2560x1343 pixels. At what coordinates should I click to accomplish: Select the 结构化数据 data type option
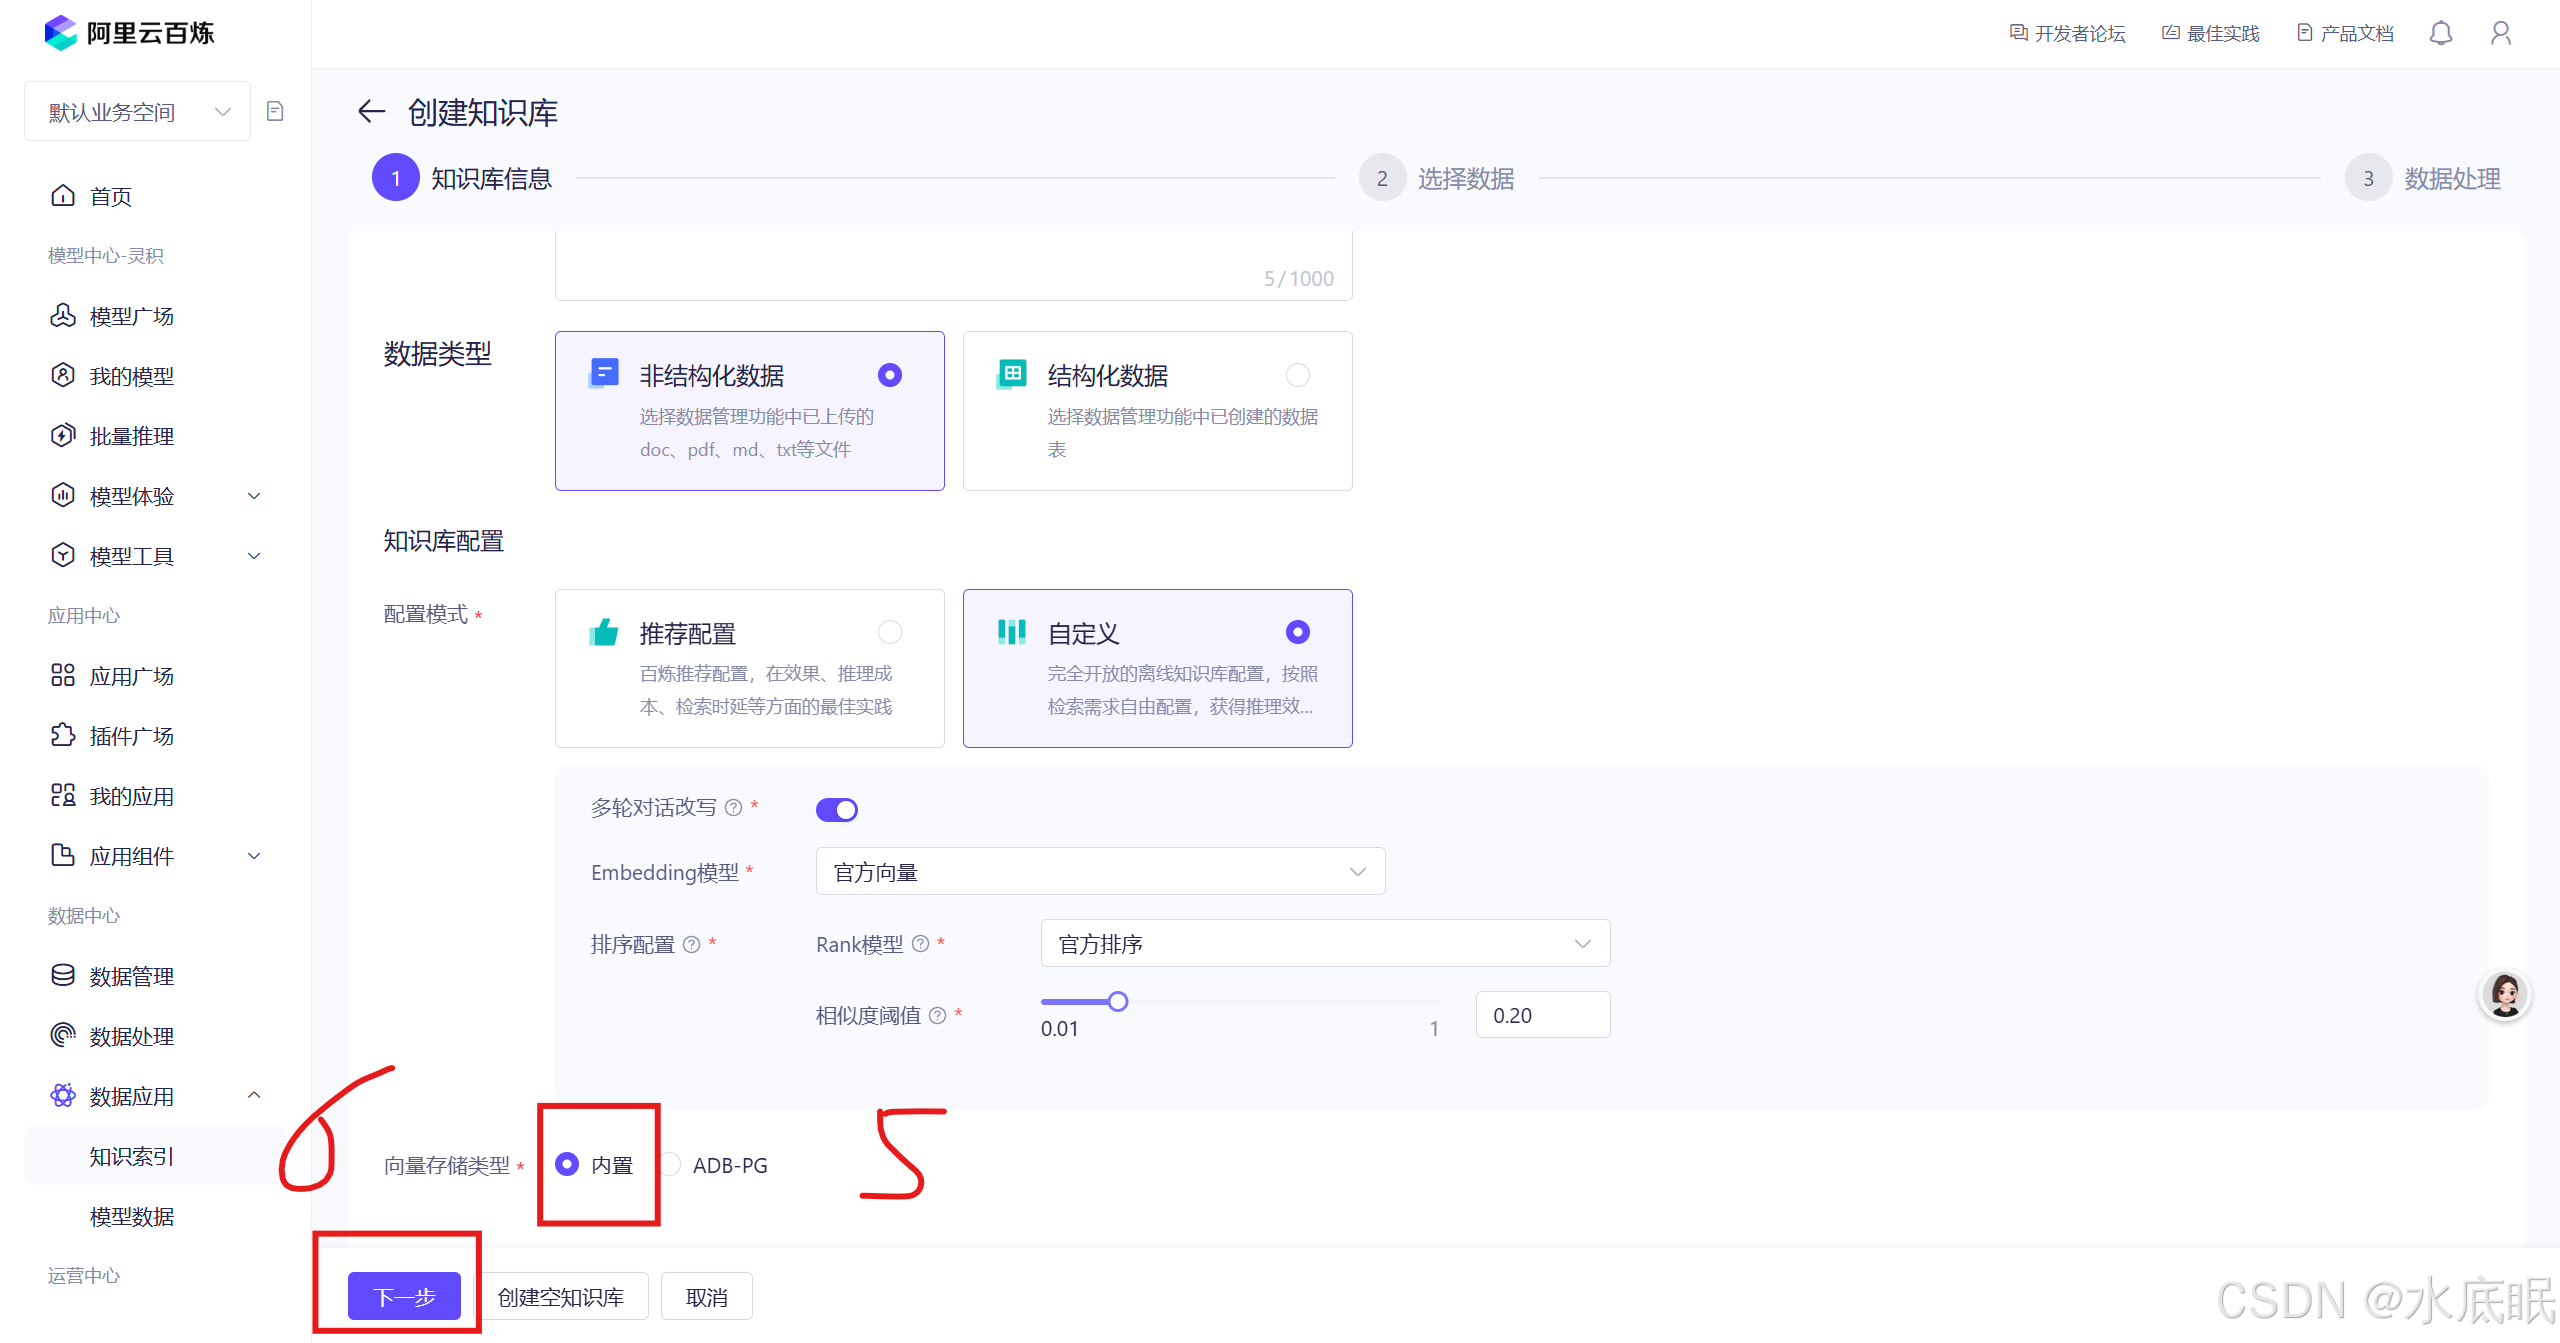tap(1157, 410)
